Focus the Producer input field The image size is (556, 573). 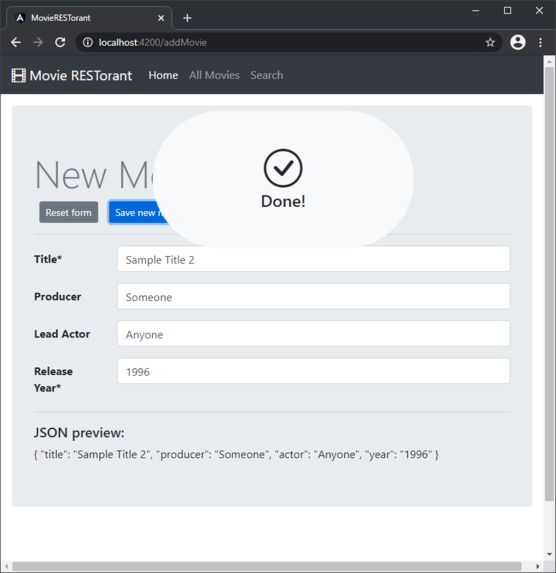[313, 296]
